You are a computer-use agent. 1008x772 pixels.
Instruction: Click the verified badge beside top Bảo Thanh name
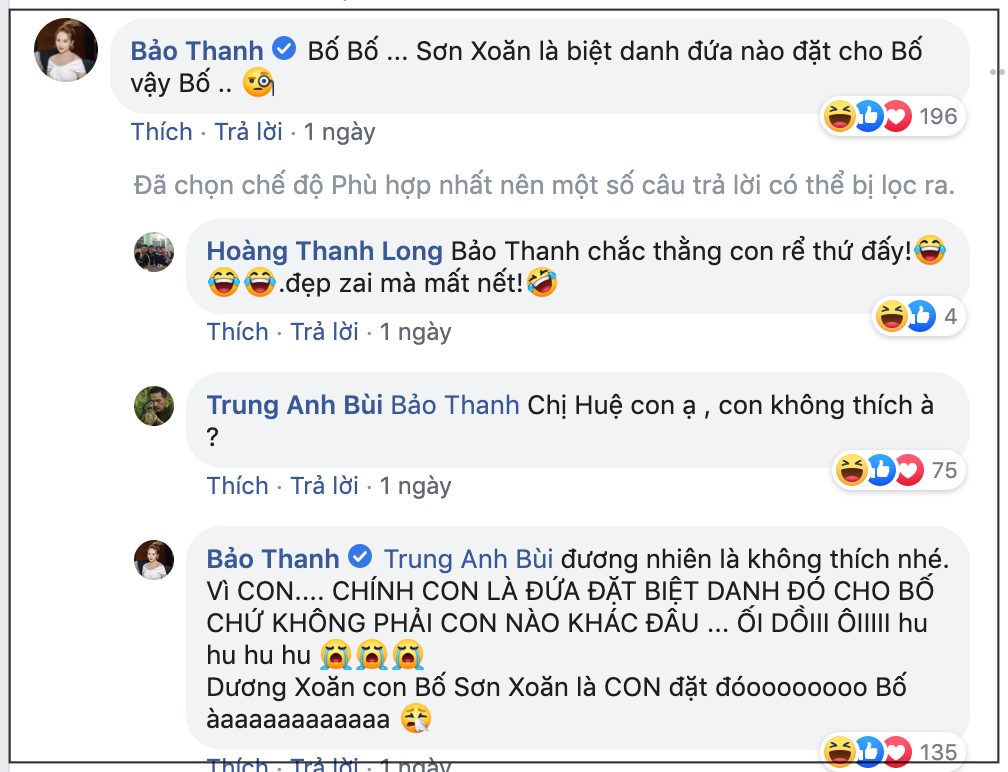point(284,49)
